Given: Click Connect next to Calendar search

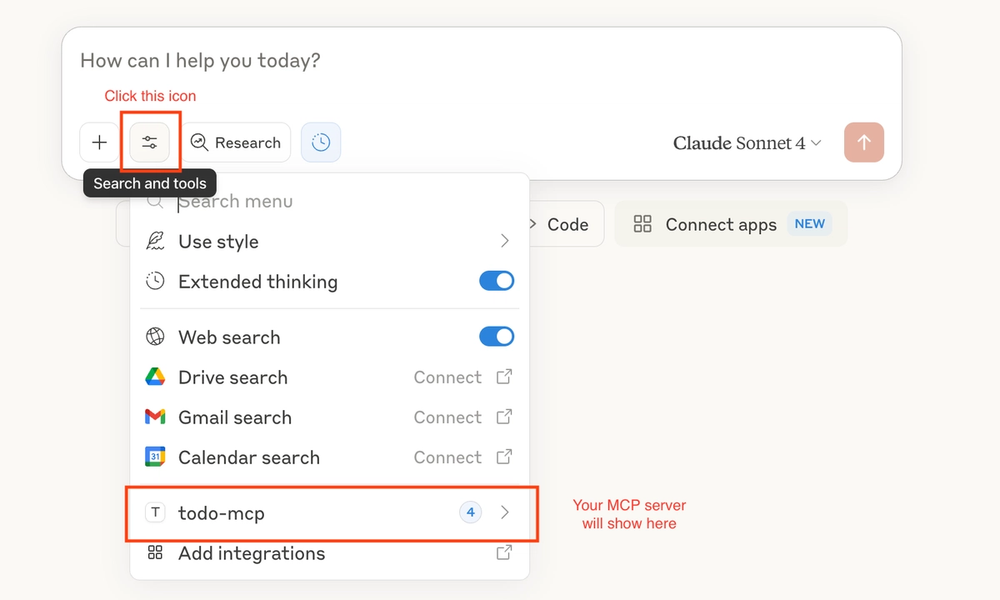Looking at the screenshot, I should 447,458.
